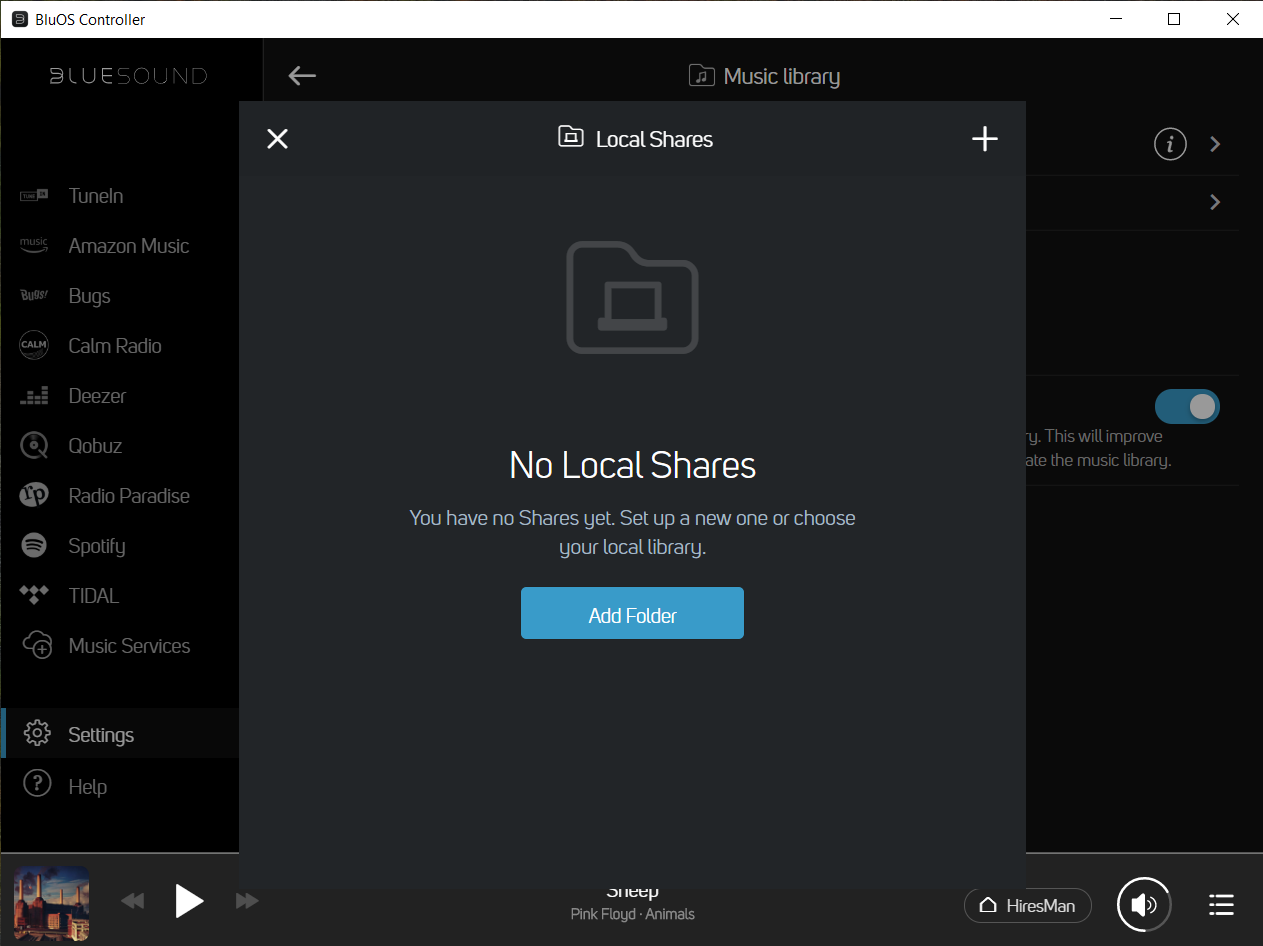Close the Local Shares dialog
Viewport: 1263px width, 946px height.
pos(278,139)
